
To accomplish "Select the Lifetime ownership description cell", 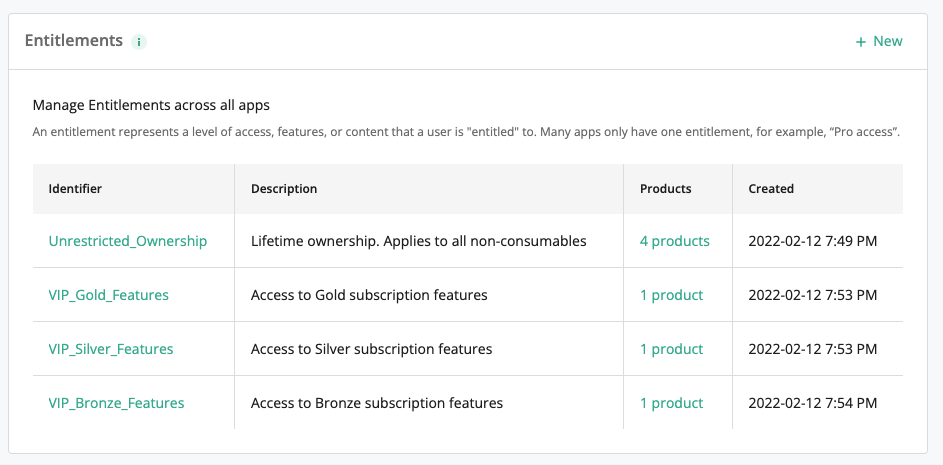I will coord(418,241).
